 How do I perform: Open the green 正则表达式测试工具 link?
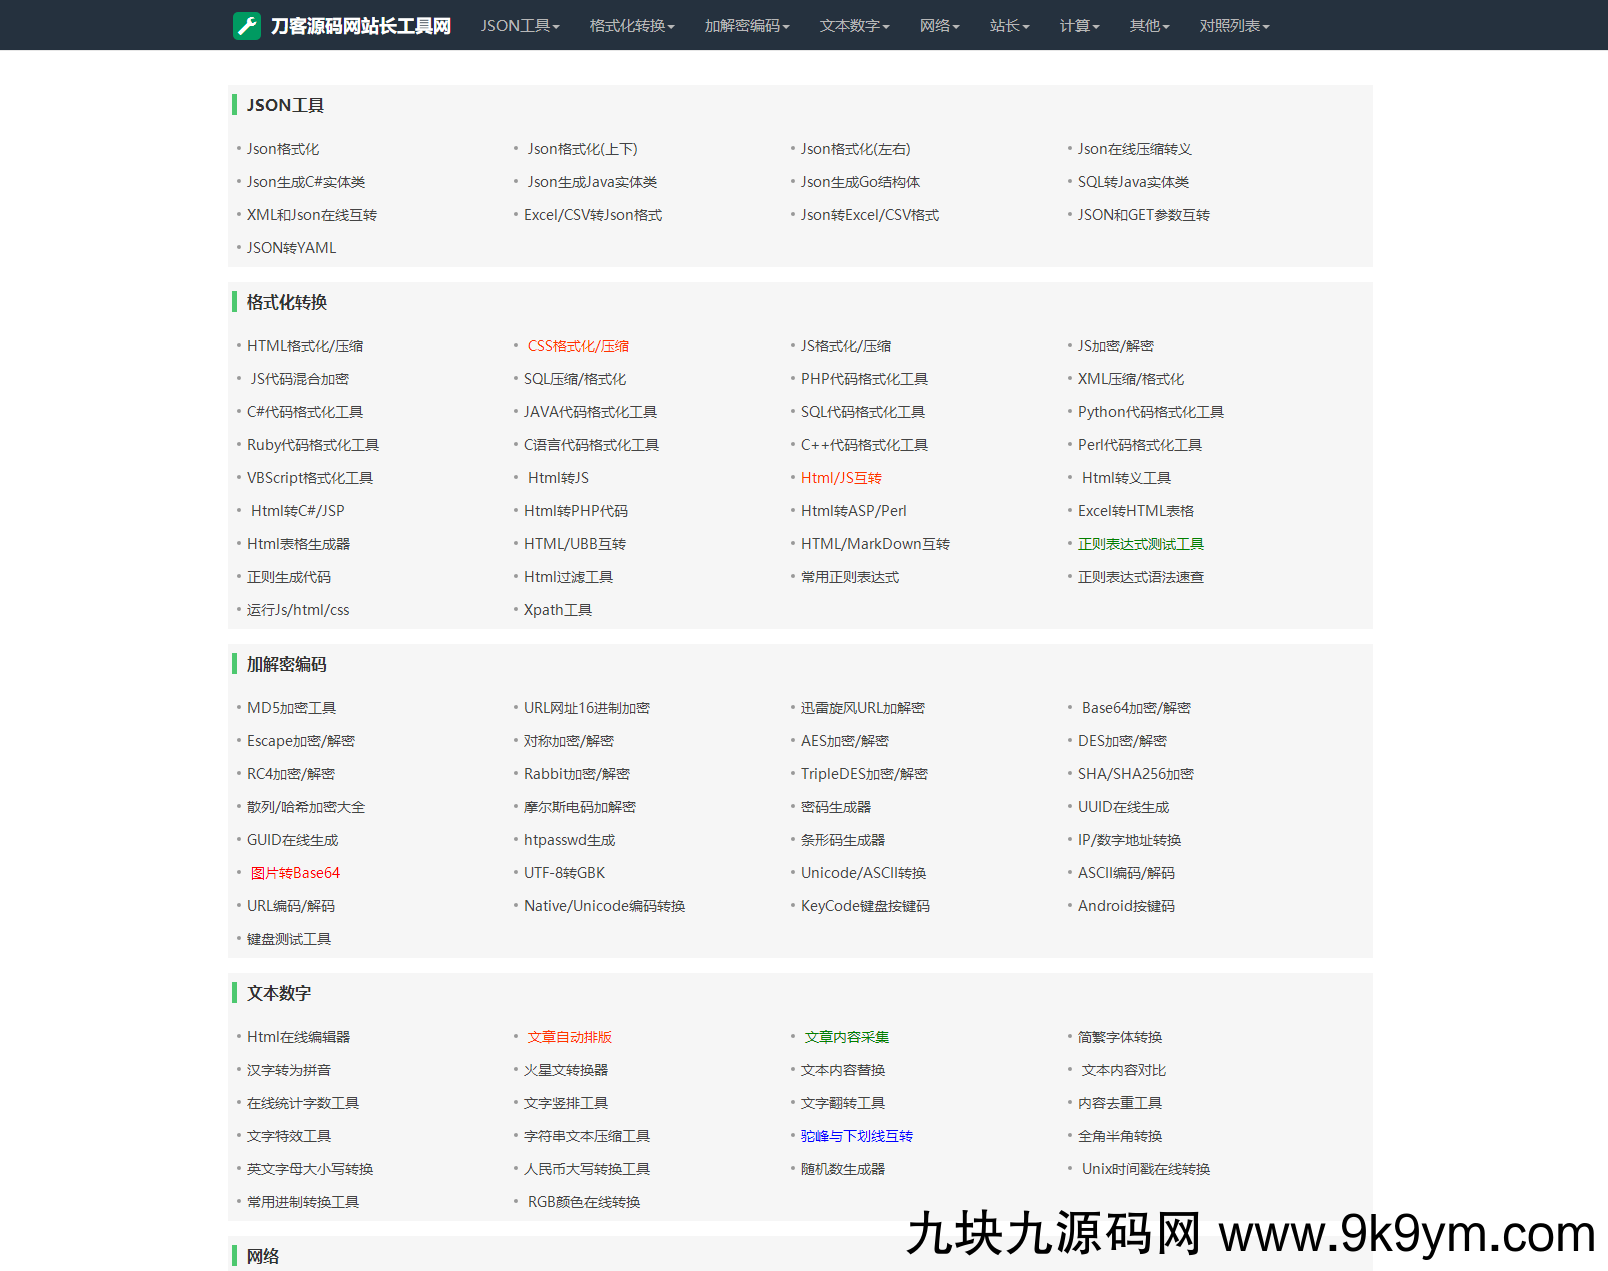point(1140,544)
